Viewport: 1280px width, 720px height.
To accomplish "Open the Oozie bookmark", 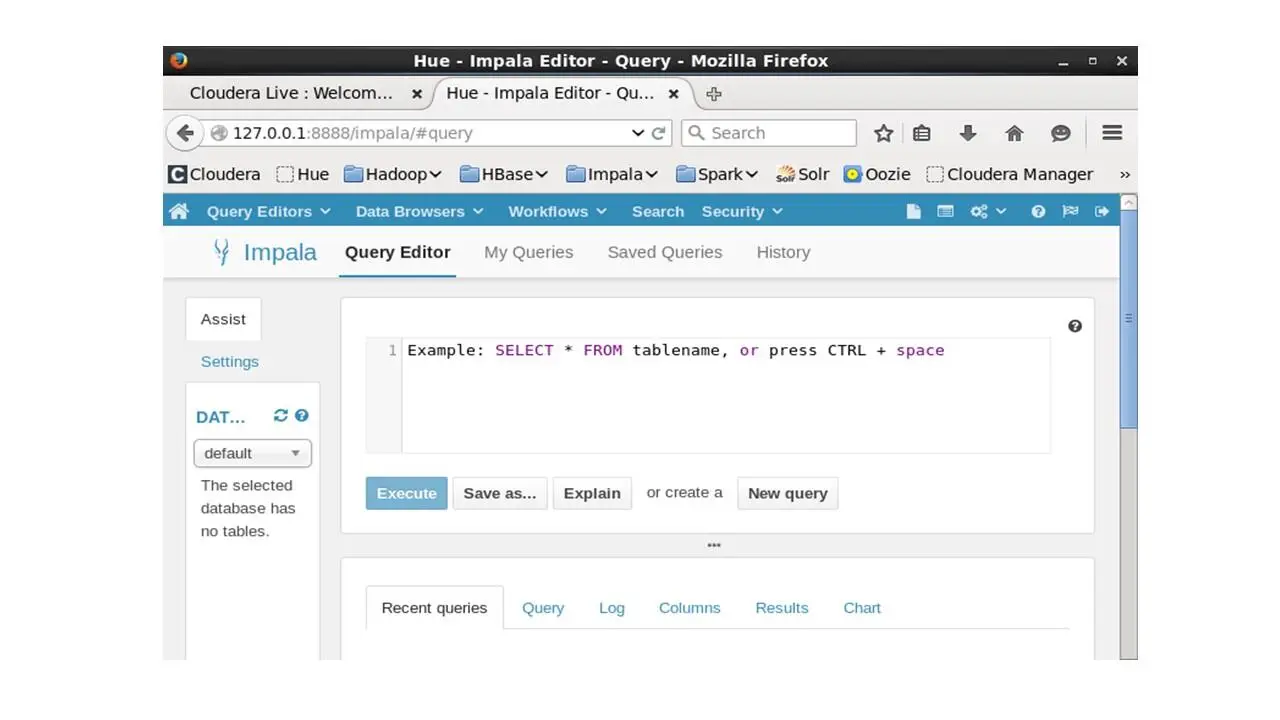I will [877, 174].
